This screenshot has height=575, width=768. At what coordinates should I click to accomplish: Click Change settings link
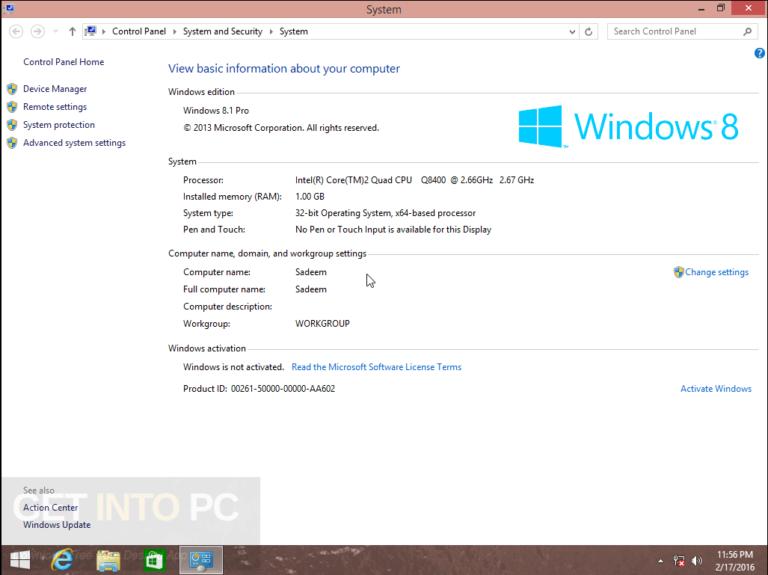tap(717, 272)
